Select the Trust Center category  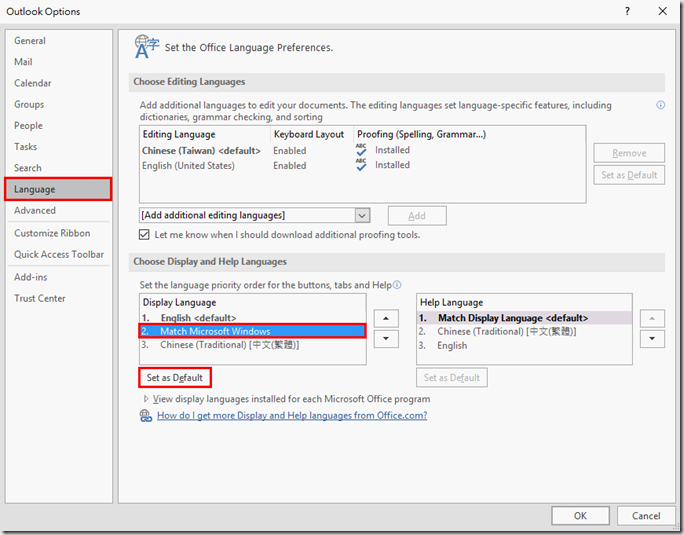click(38, 298)
